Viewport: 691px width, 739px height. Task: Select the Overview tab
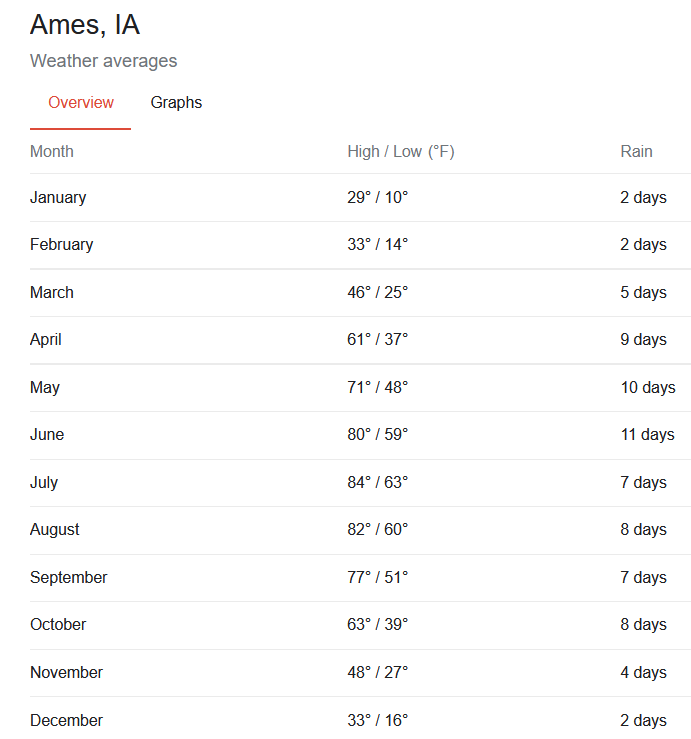coord(81,103)
